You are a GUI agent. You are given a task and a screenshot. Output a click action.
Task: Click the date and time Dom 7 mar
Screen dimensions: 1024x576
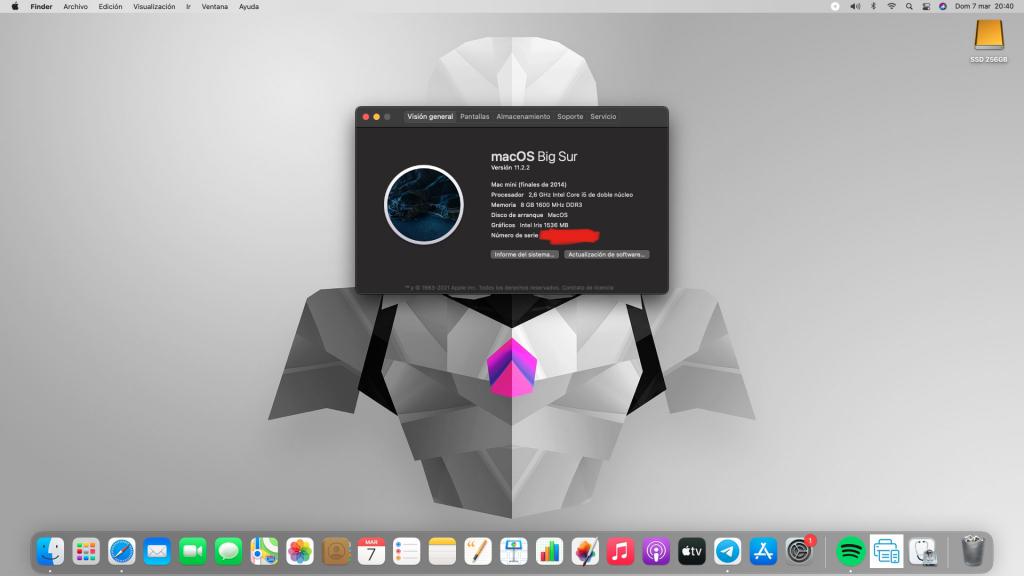coord(984,7)
